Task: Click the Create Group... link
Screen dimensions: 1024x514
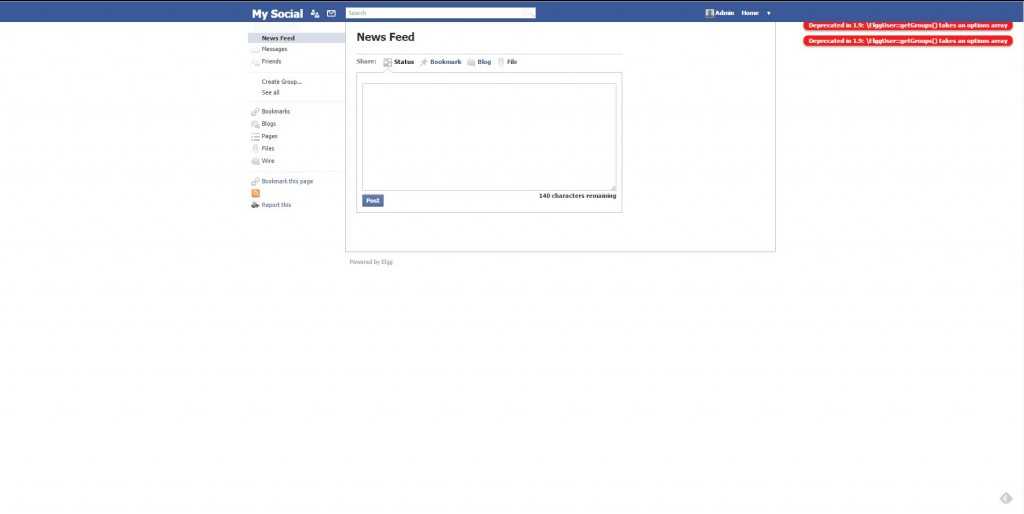Action: tap(281, 82)
